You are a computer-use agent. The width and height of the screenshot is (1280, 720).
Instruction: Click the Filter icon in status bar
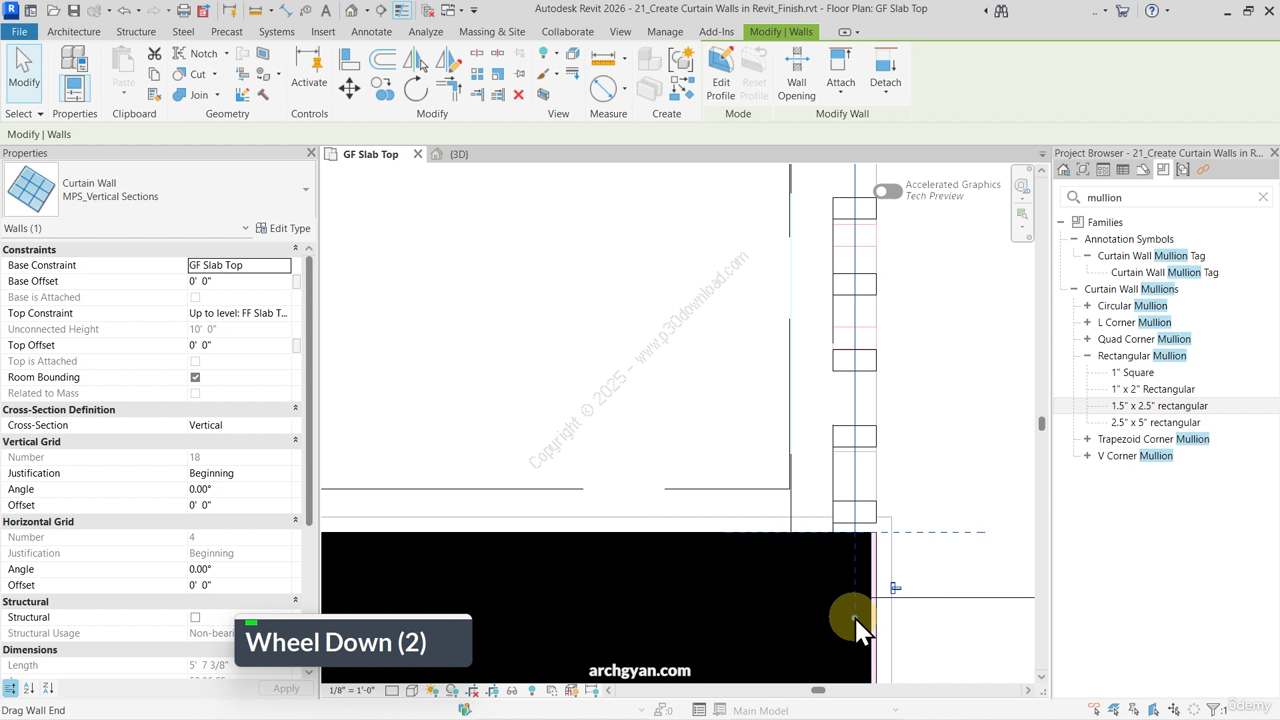1214,710
